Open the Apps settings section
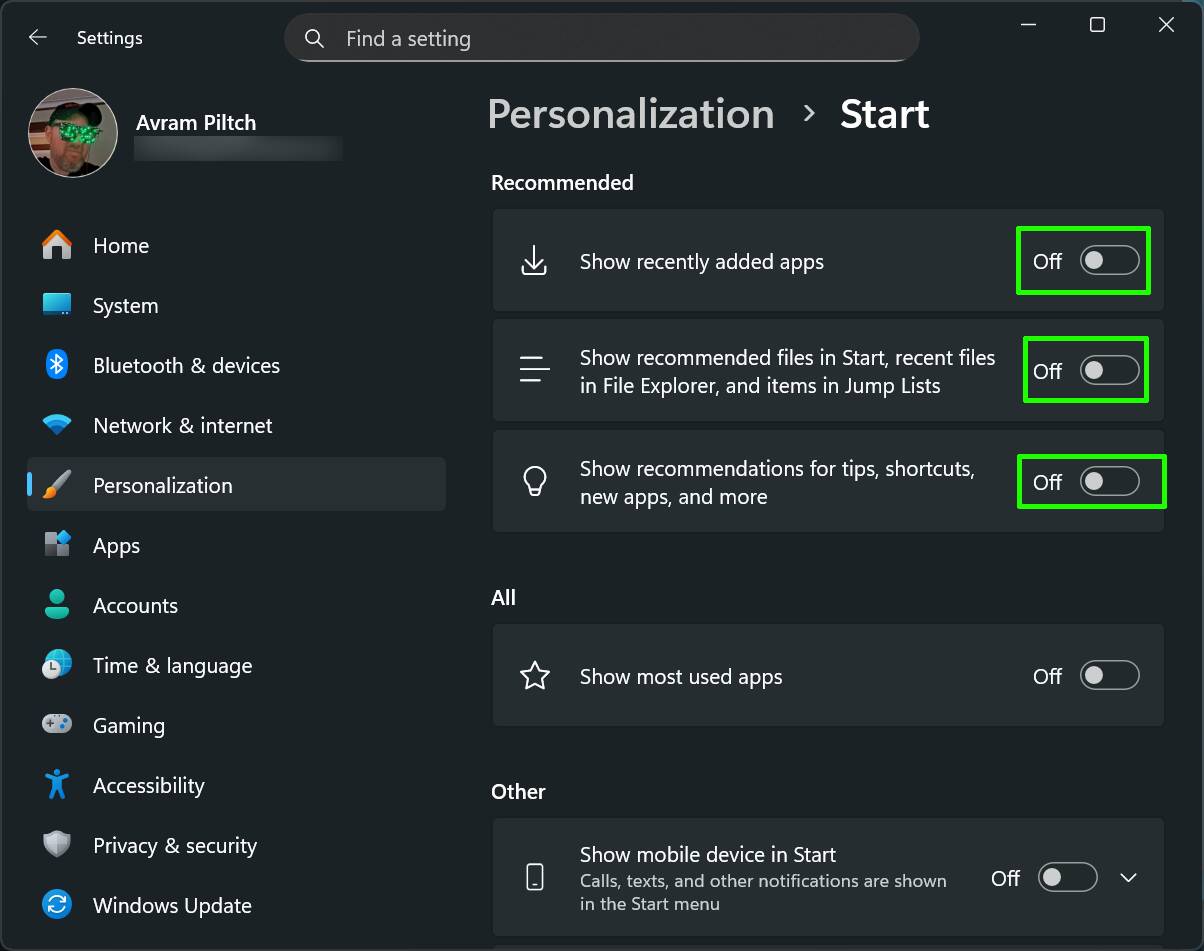1204x951 pixels. (116, 546)
